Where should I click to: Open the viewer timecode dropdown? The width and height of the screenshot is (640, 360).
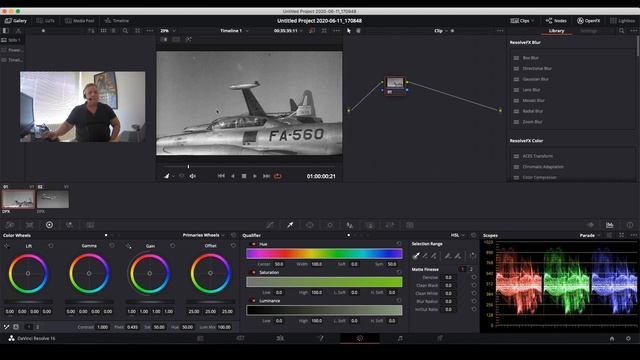click(x=288, y=31)
